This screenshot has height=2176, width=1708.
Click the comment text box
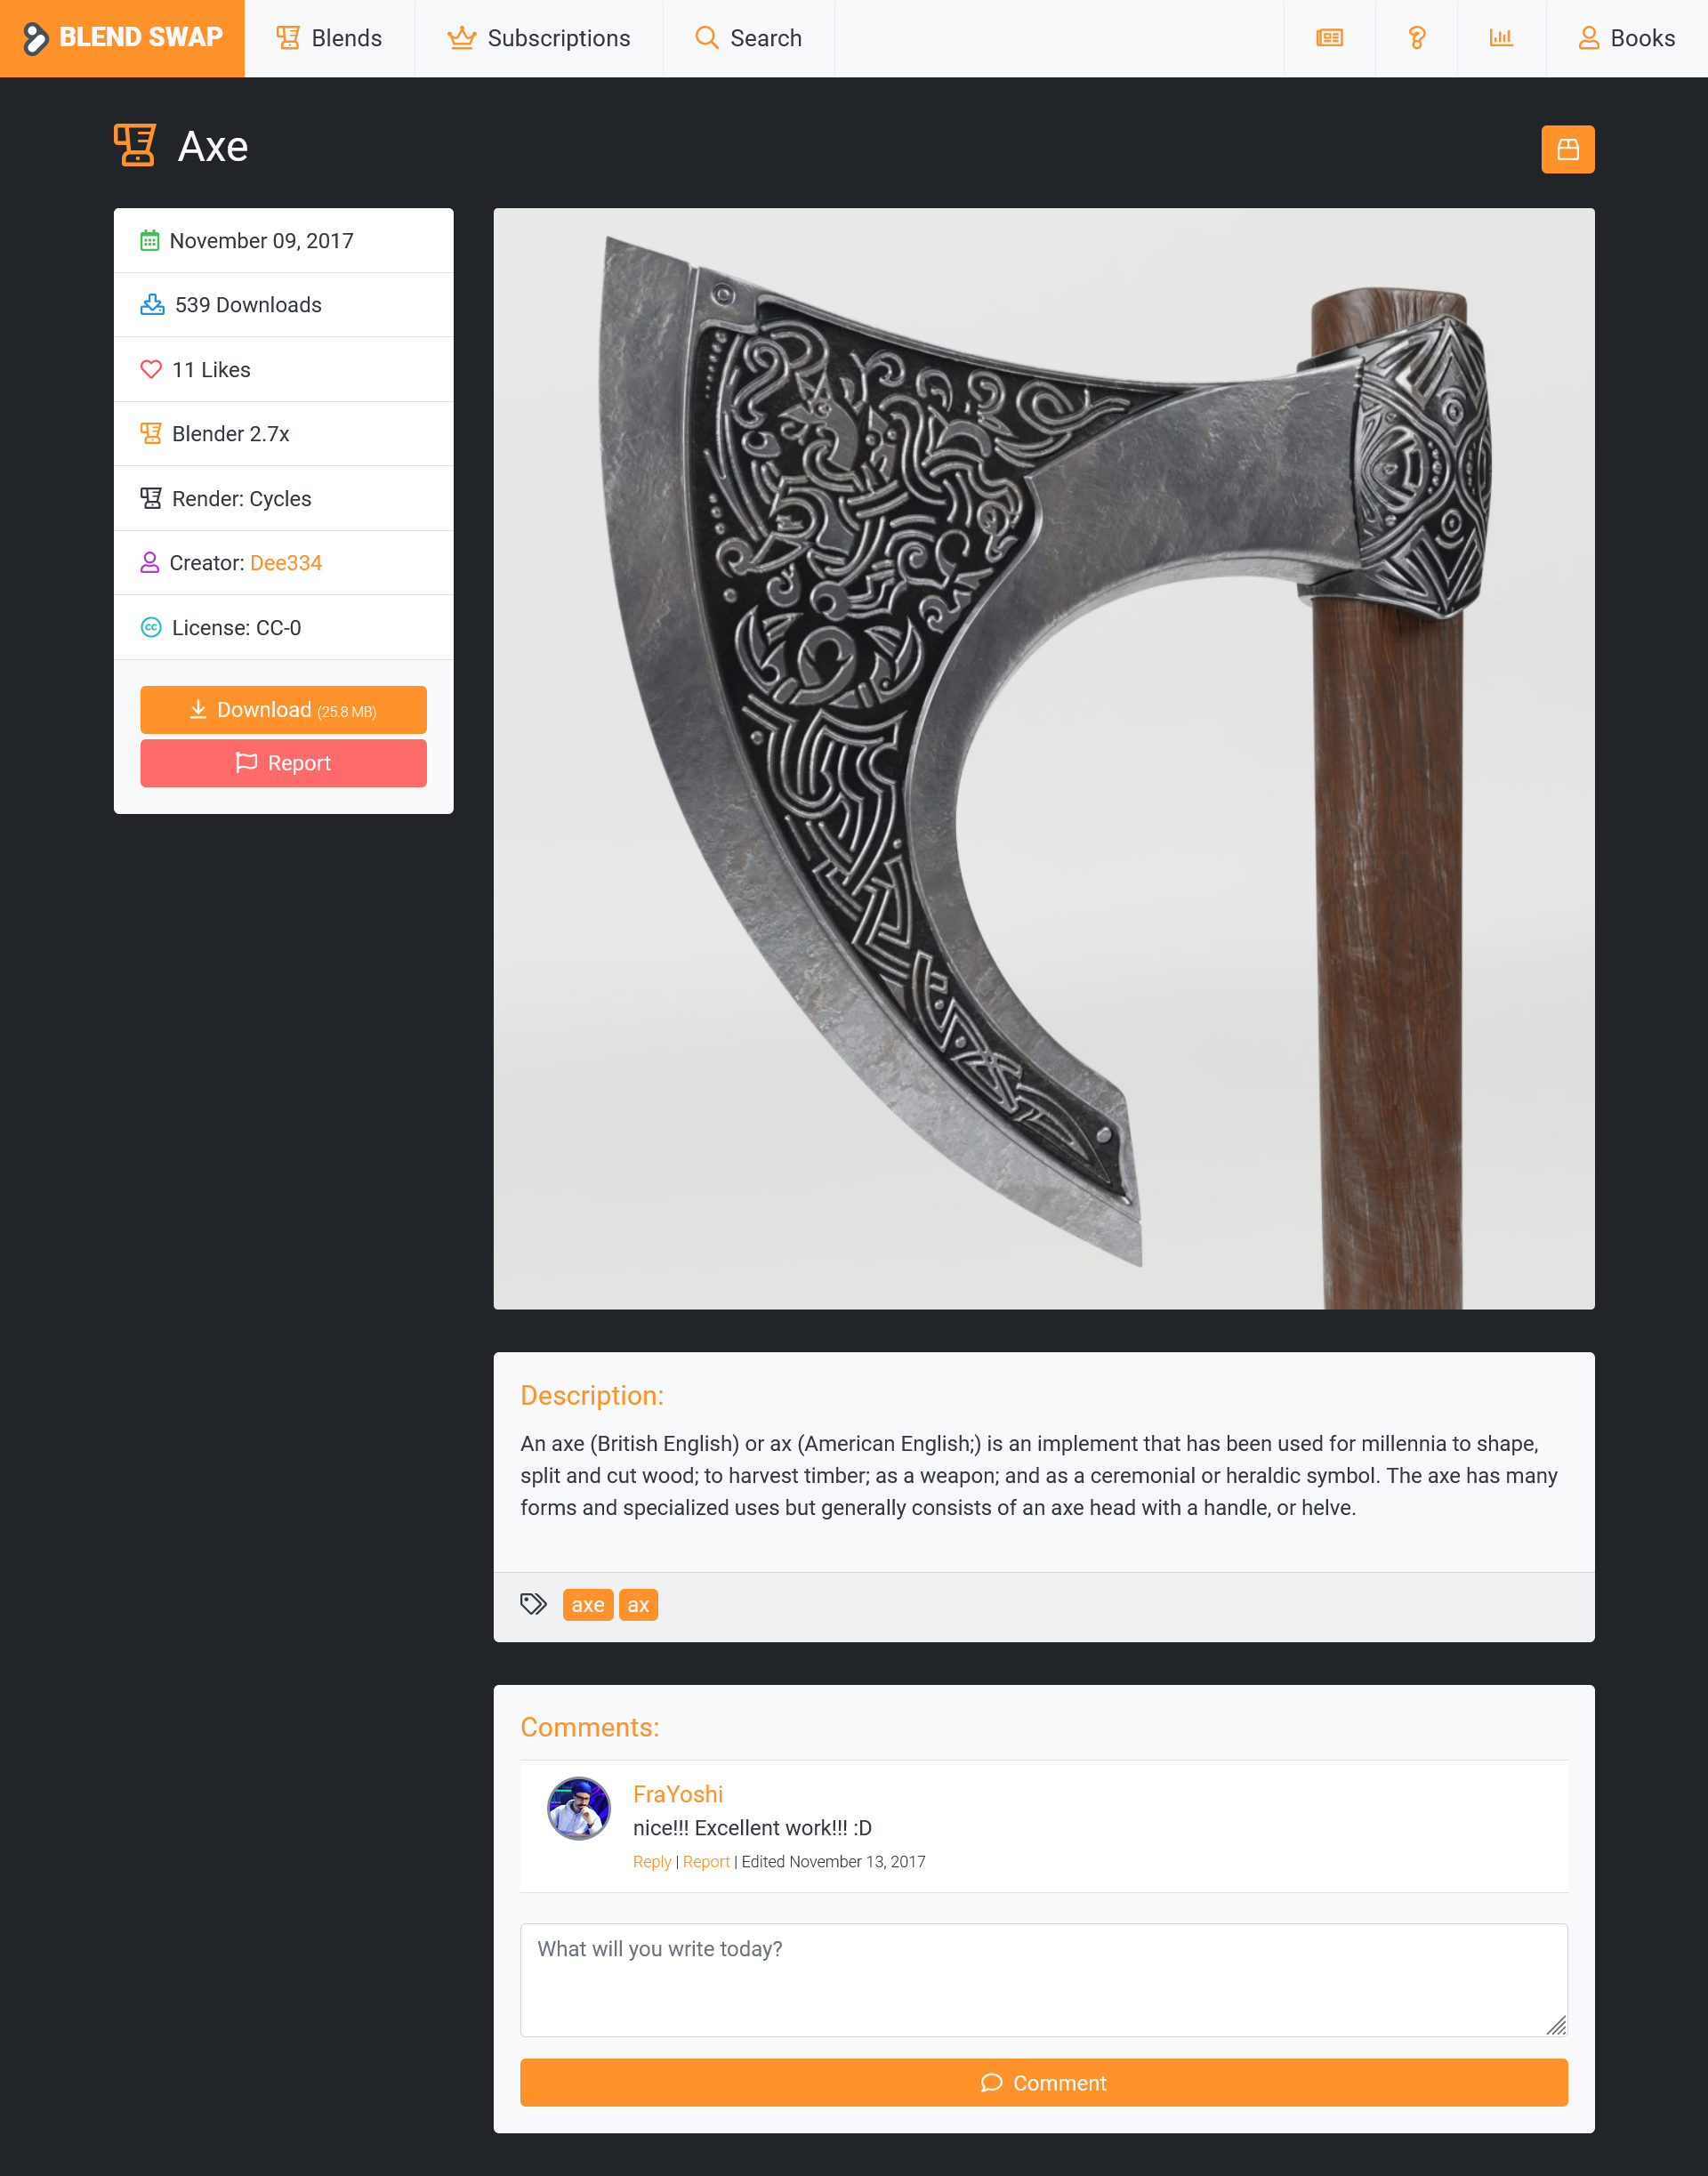pyautogui.click(x=1043, y=1980)
